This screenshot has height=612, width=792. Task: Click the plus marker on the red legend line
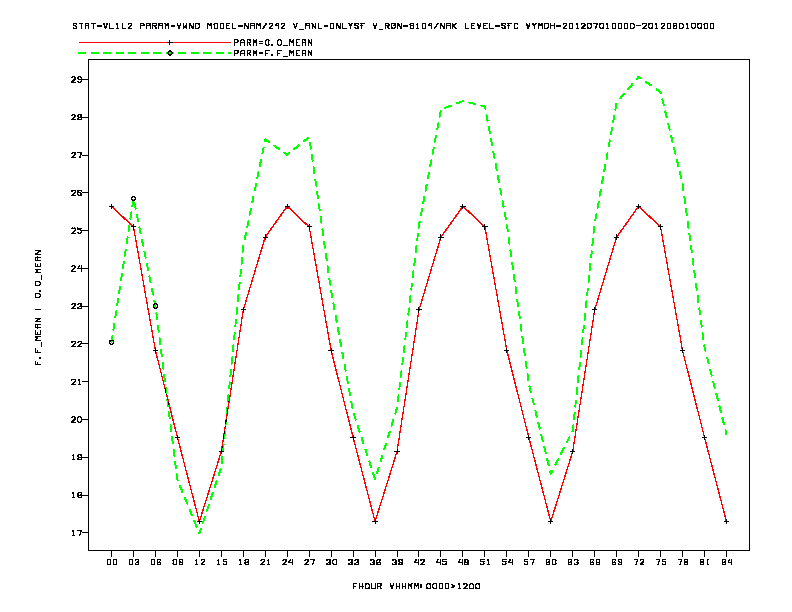tap(170, 42)
